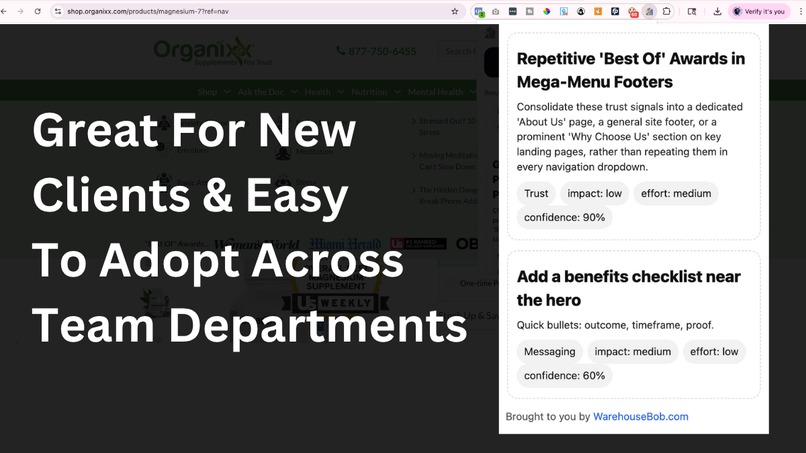806x453 pixels.
Task: Bookmark this page with the star
Action: point(454,11)
